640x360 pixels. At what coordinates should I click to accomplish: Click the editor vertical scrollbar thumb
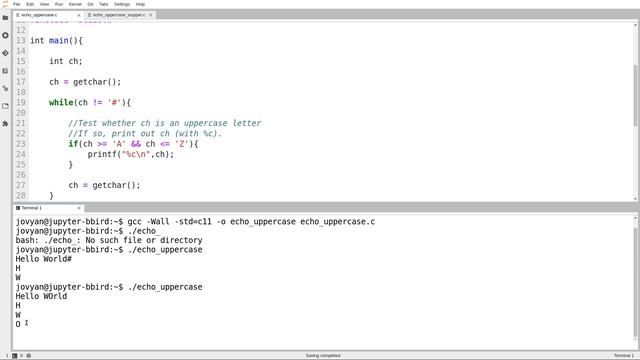[636, 96]
